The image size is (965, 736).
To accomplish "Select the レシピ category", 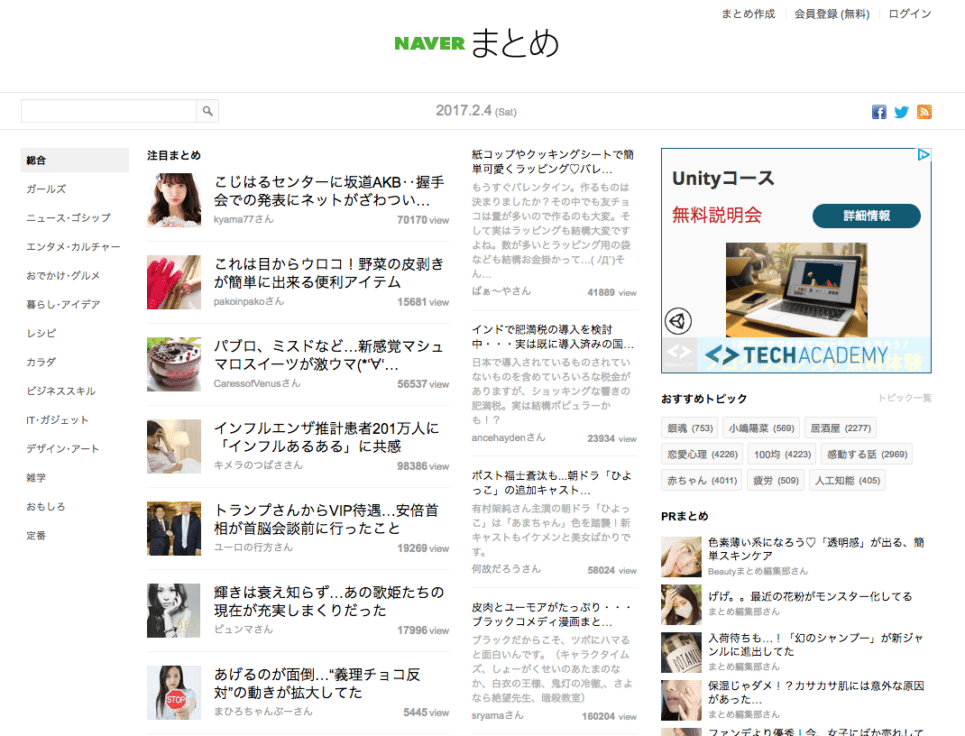I will (x=41, y=333).
